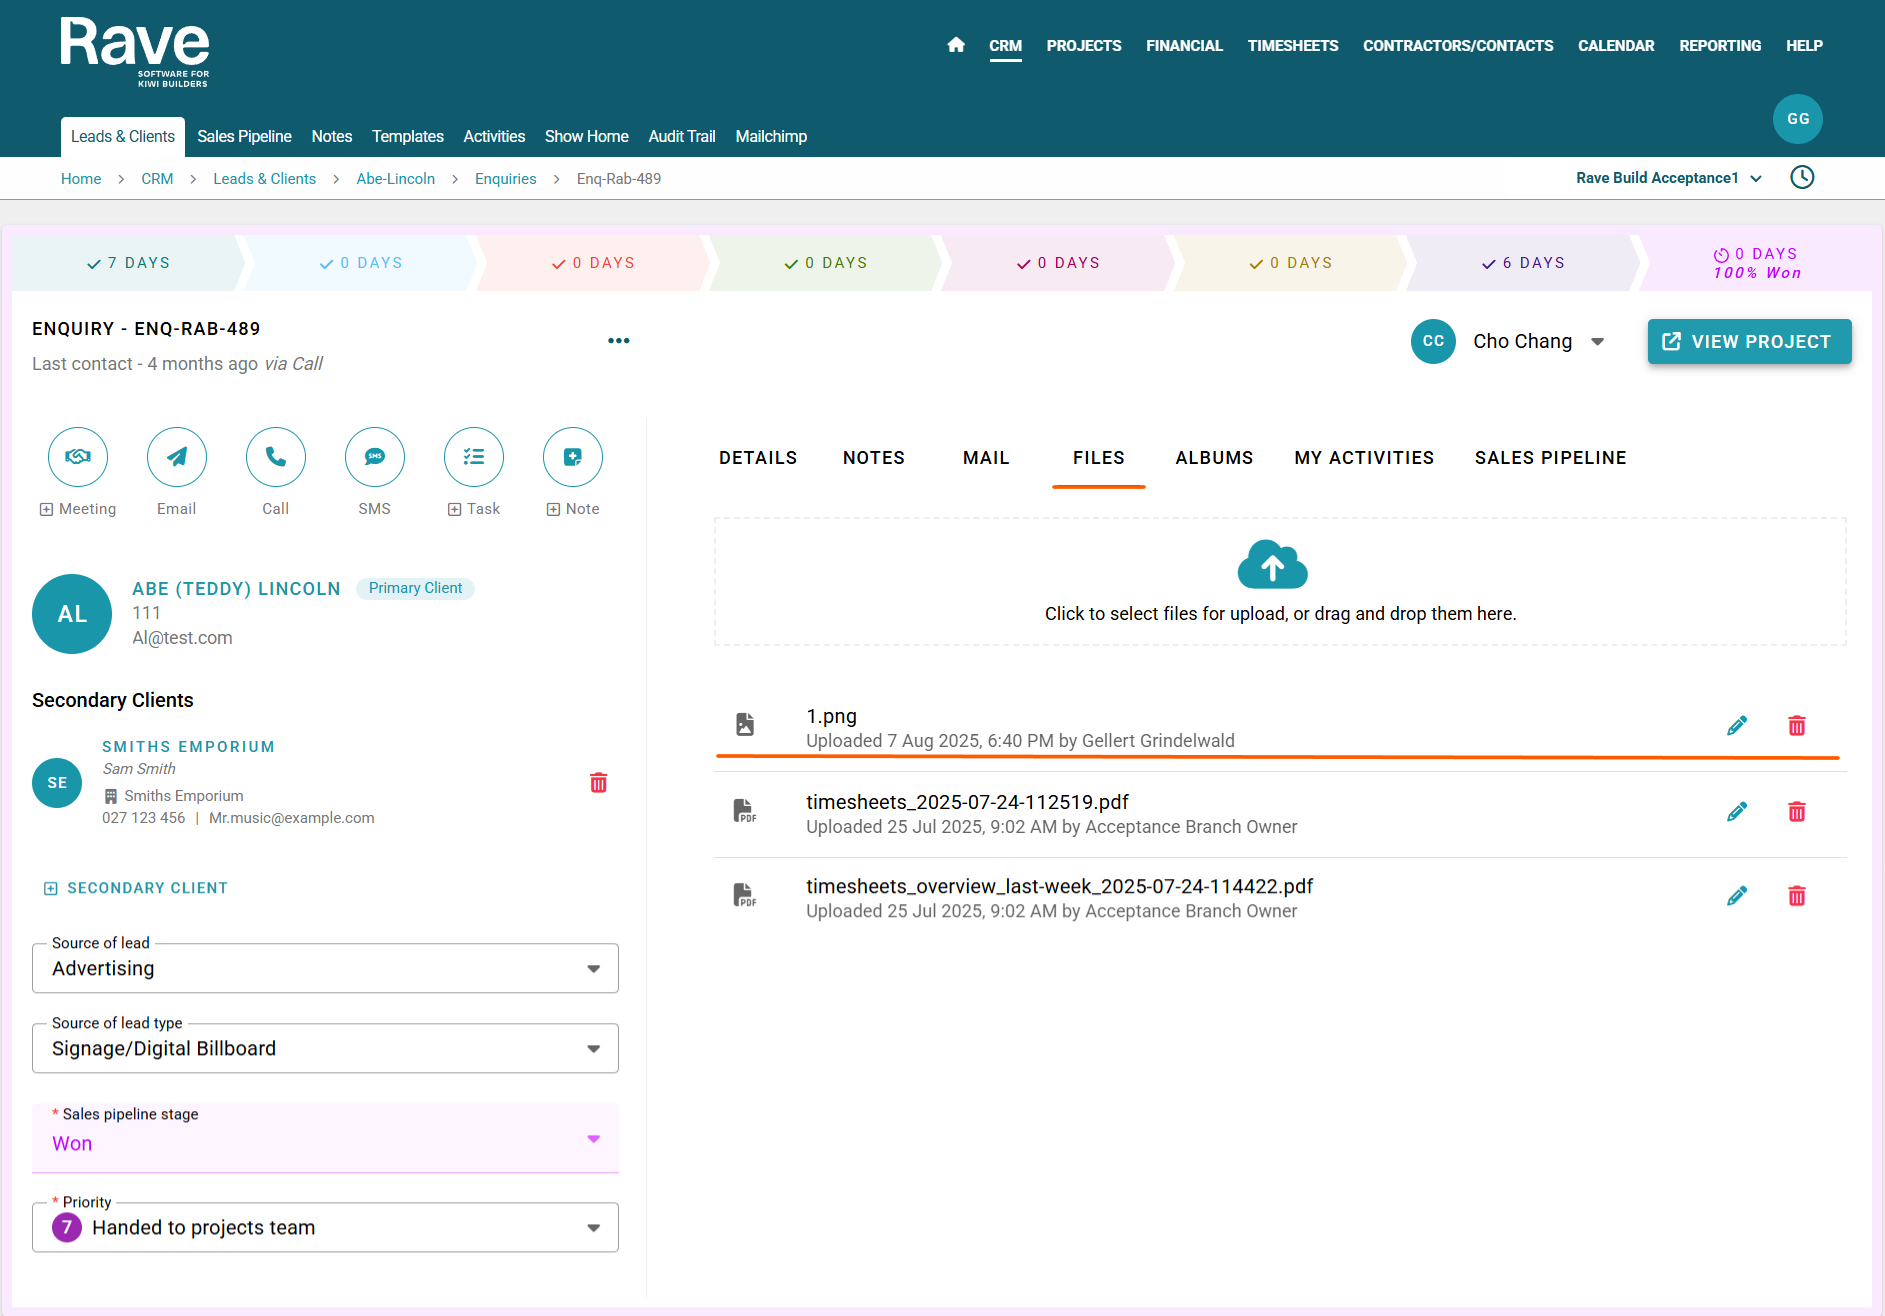This screenshot has width=1885, height=1316.
Task: Switch to the Albums tab
Action: coord(1214,458)
